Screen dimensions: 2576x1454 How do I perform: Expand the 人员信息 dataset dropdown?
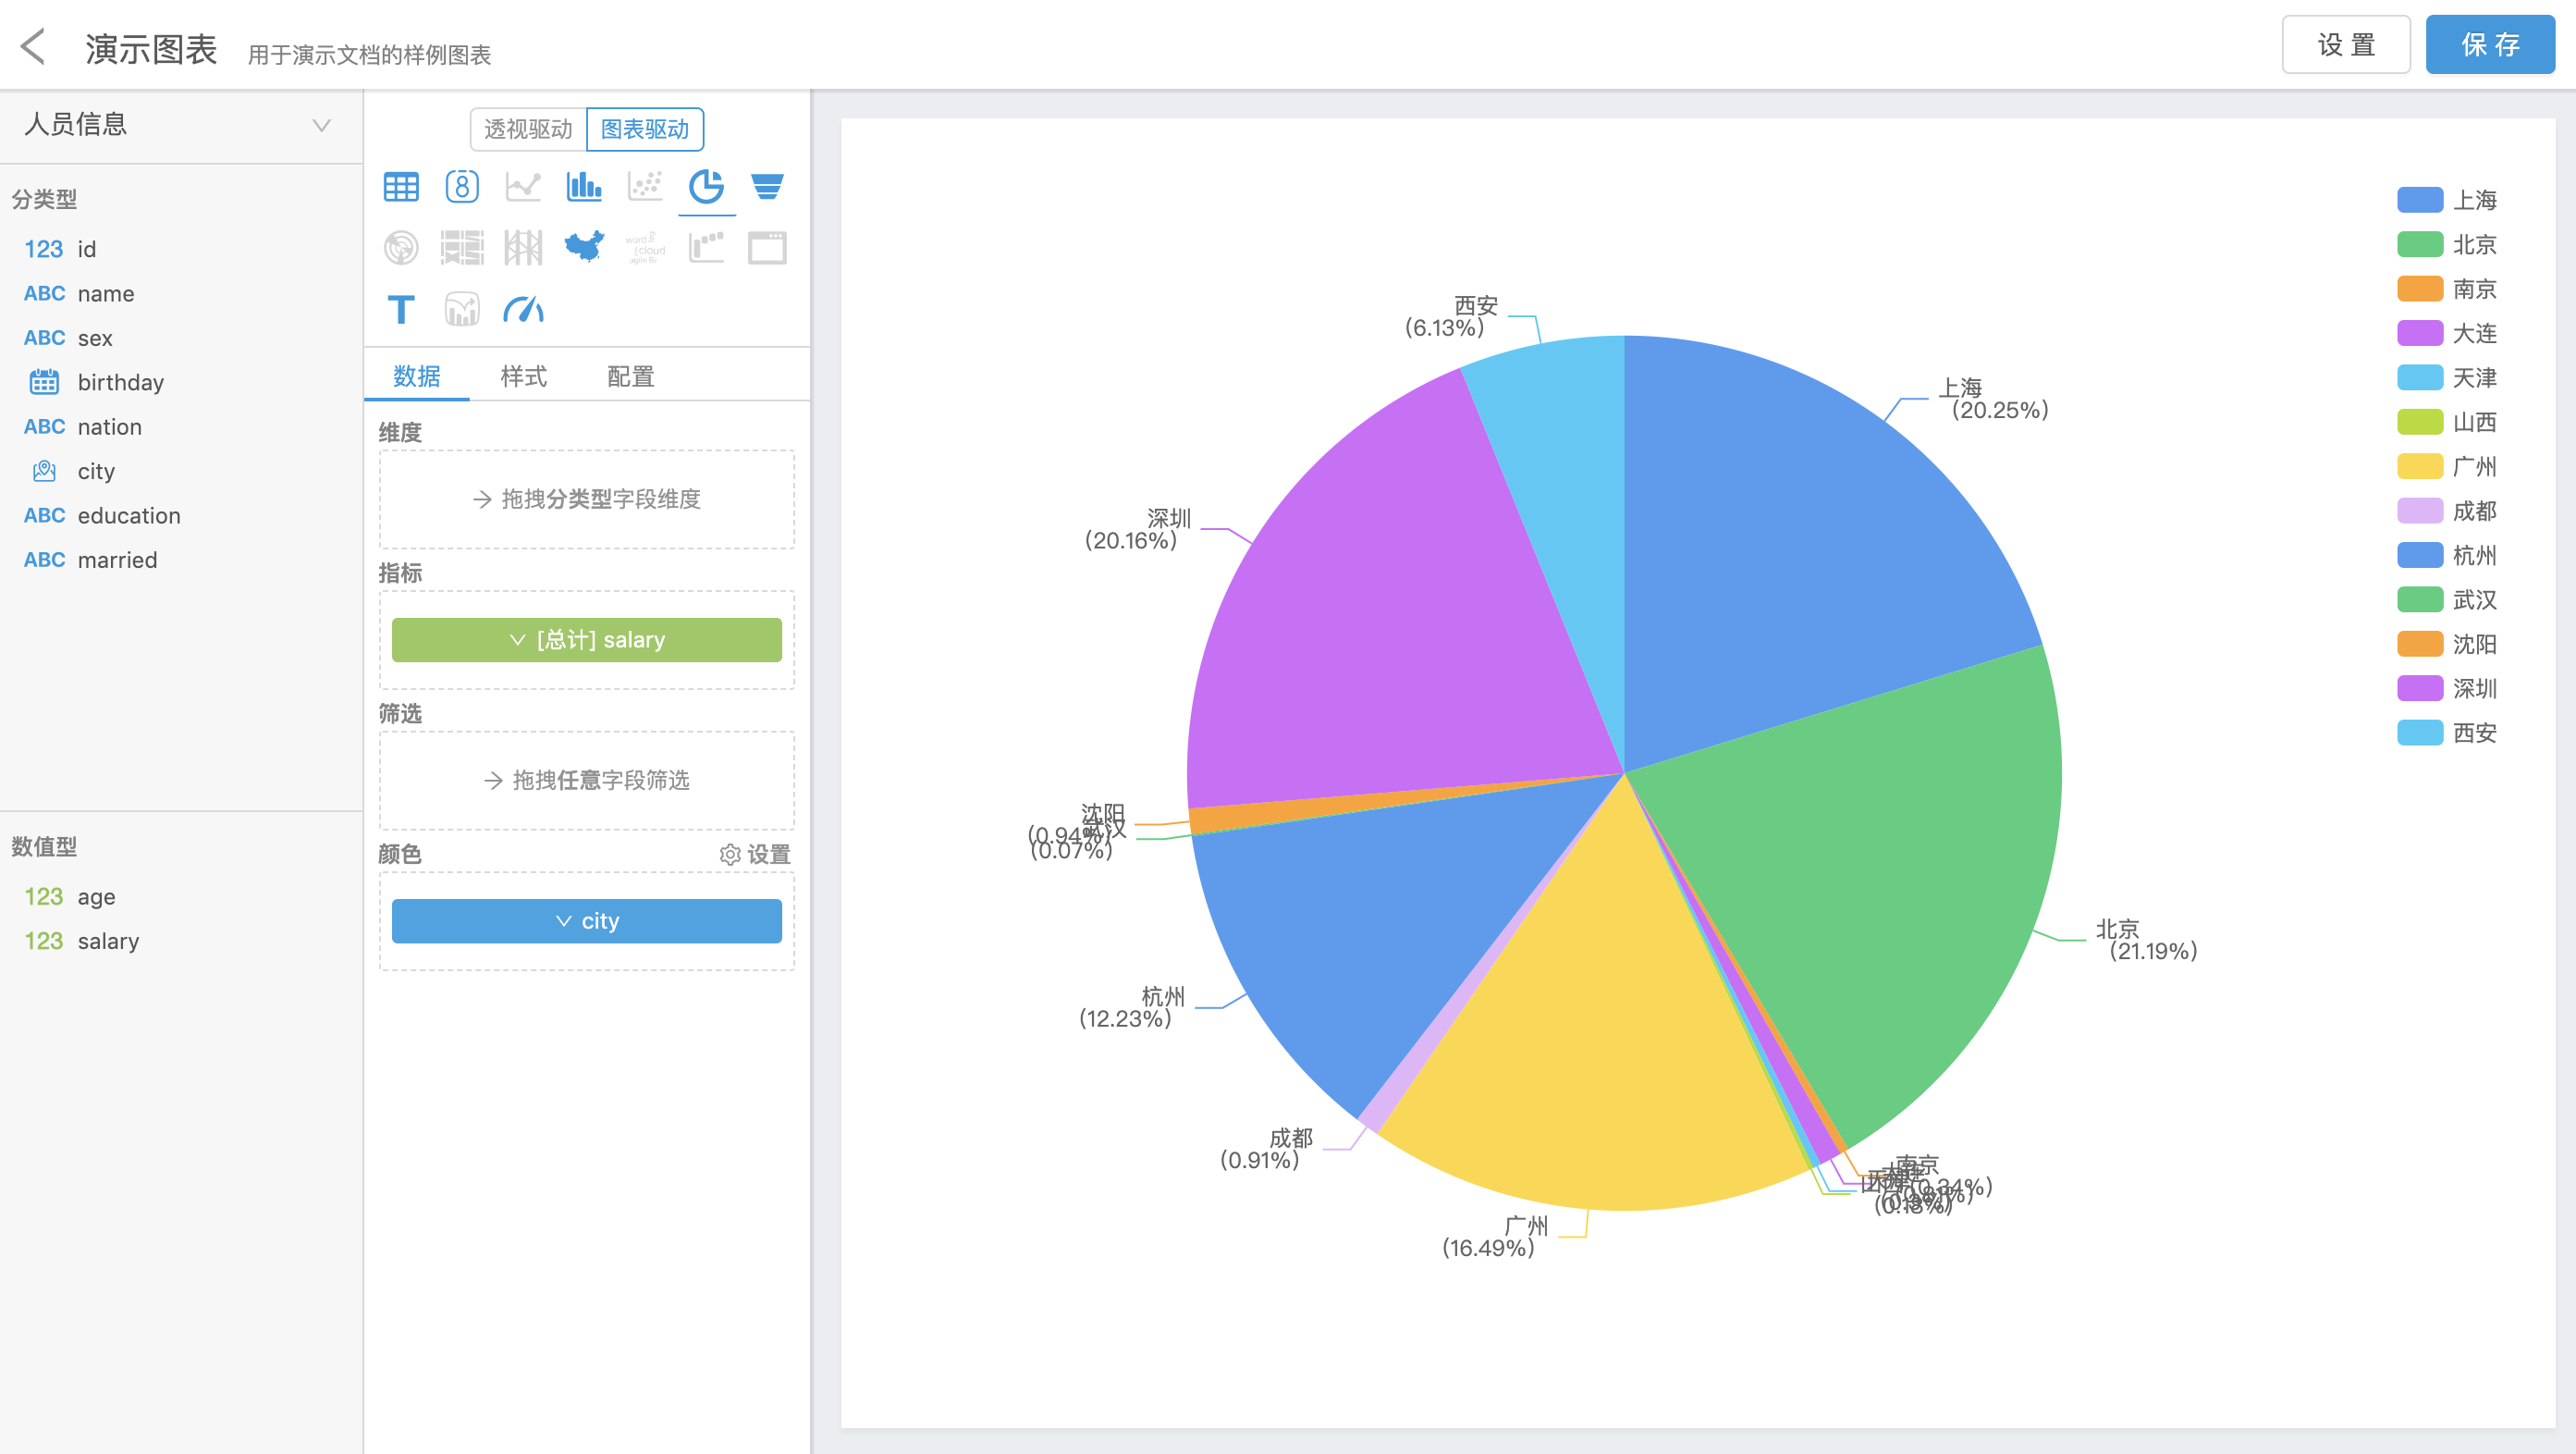tap(321, 125)
